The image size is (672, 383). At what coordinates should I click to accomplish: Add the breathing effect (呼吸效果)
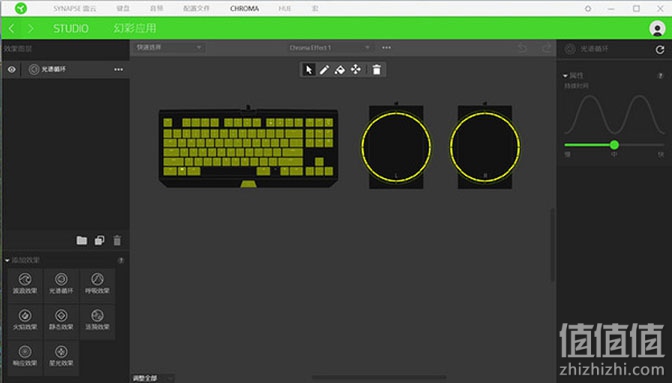[x=97, y=283]
